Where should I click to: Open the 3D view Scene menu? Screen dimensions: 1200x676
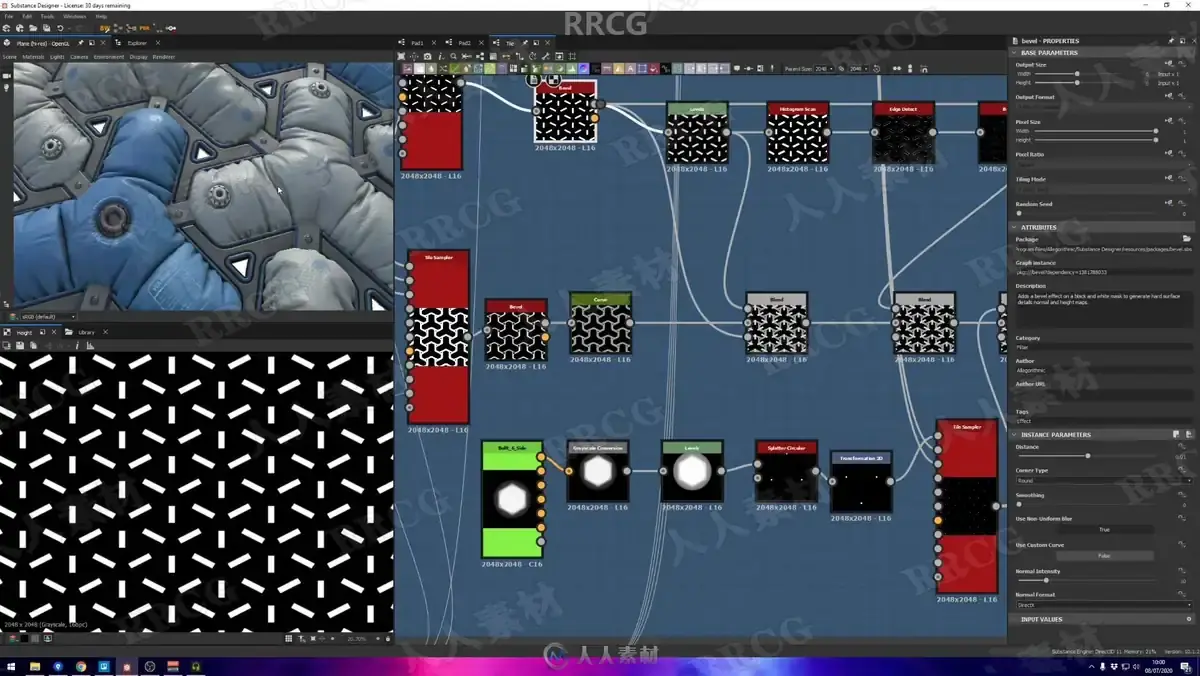(10, 57)
